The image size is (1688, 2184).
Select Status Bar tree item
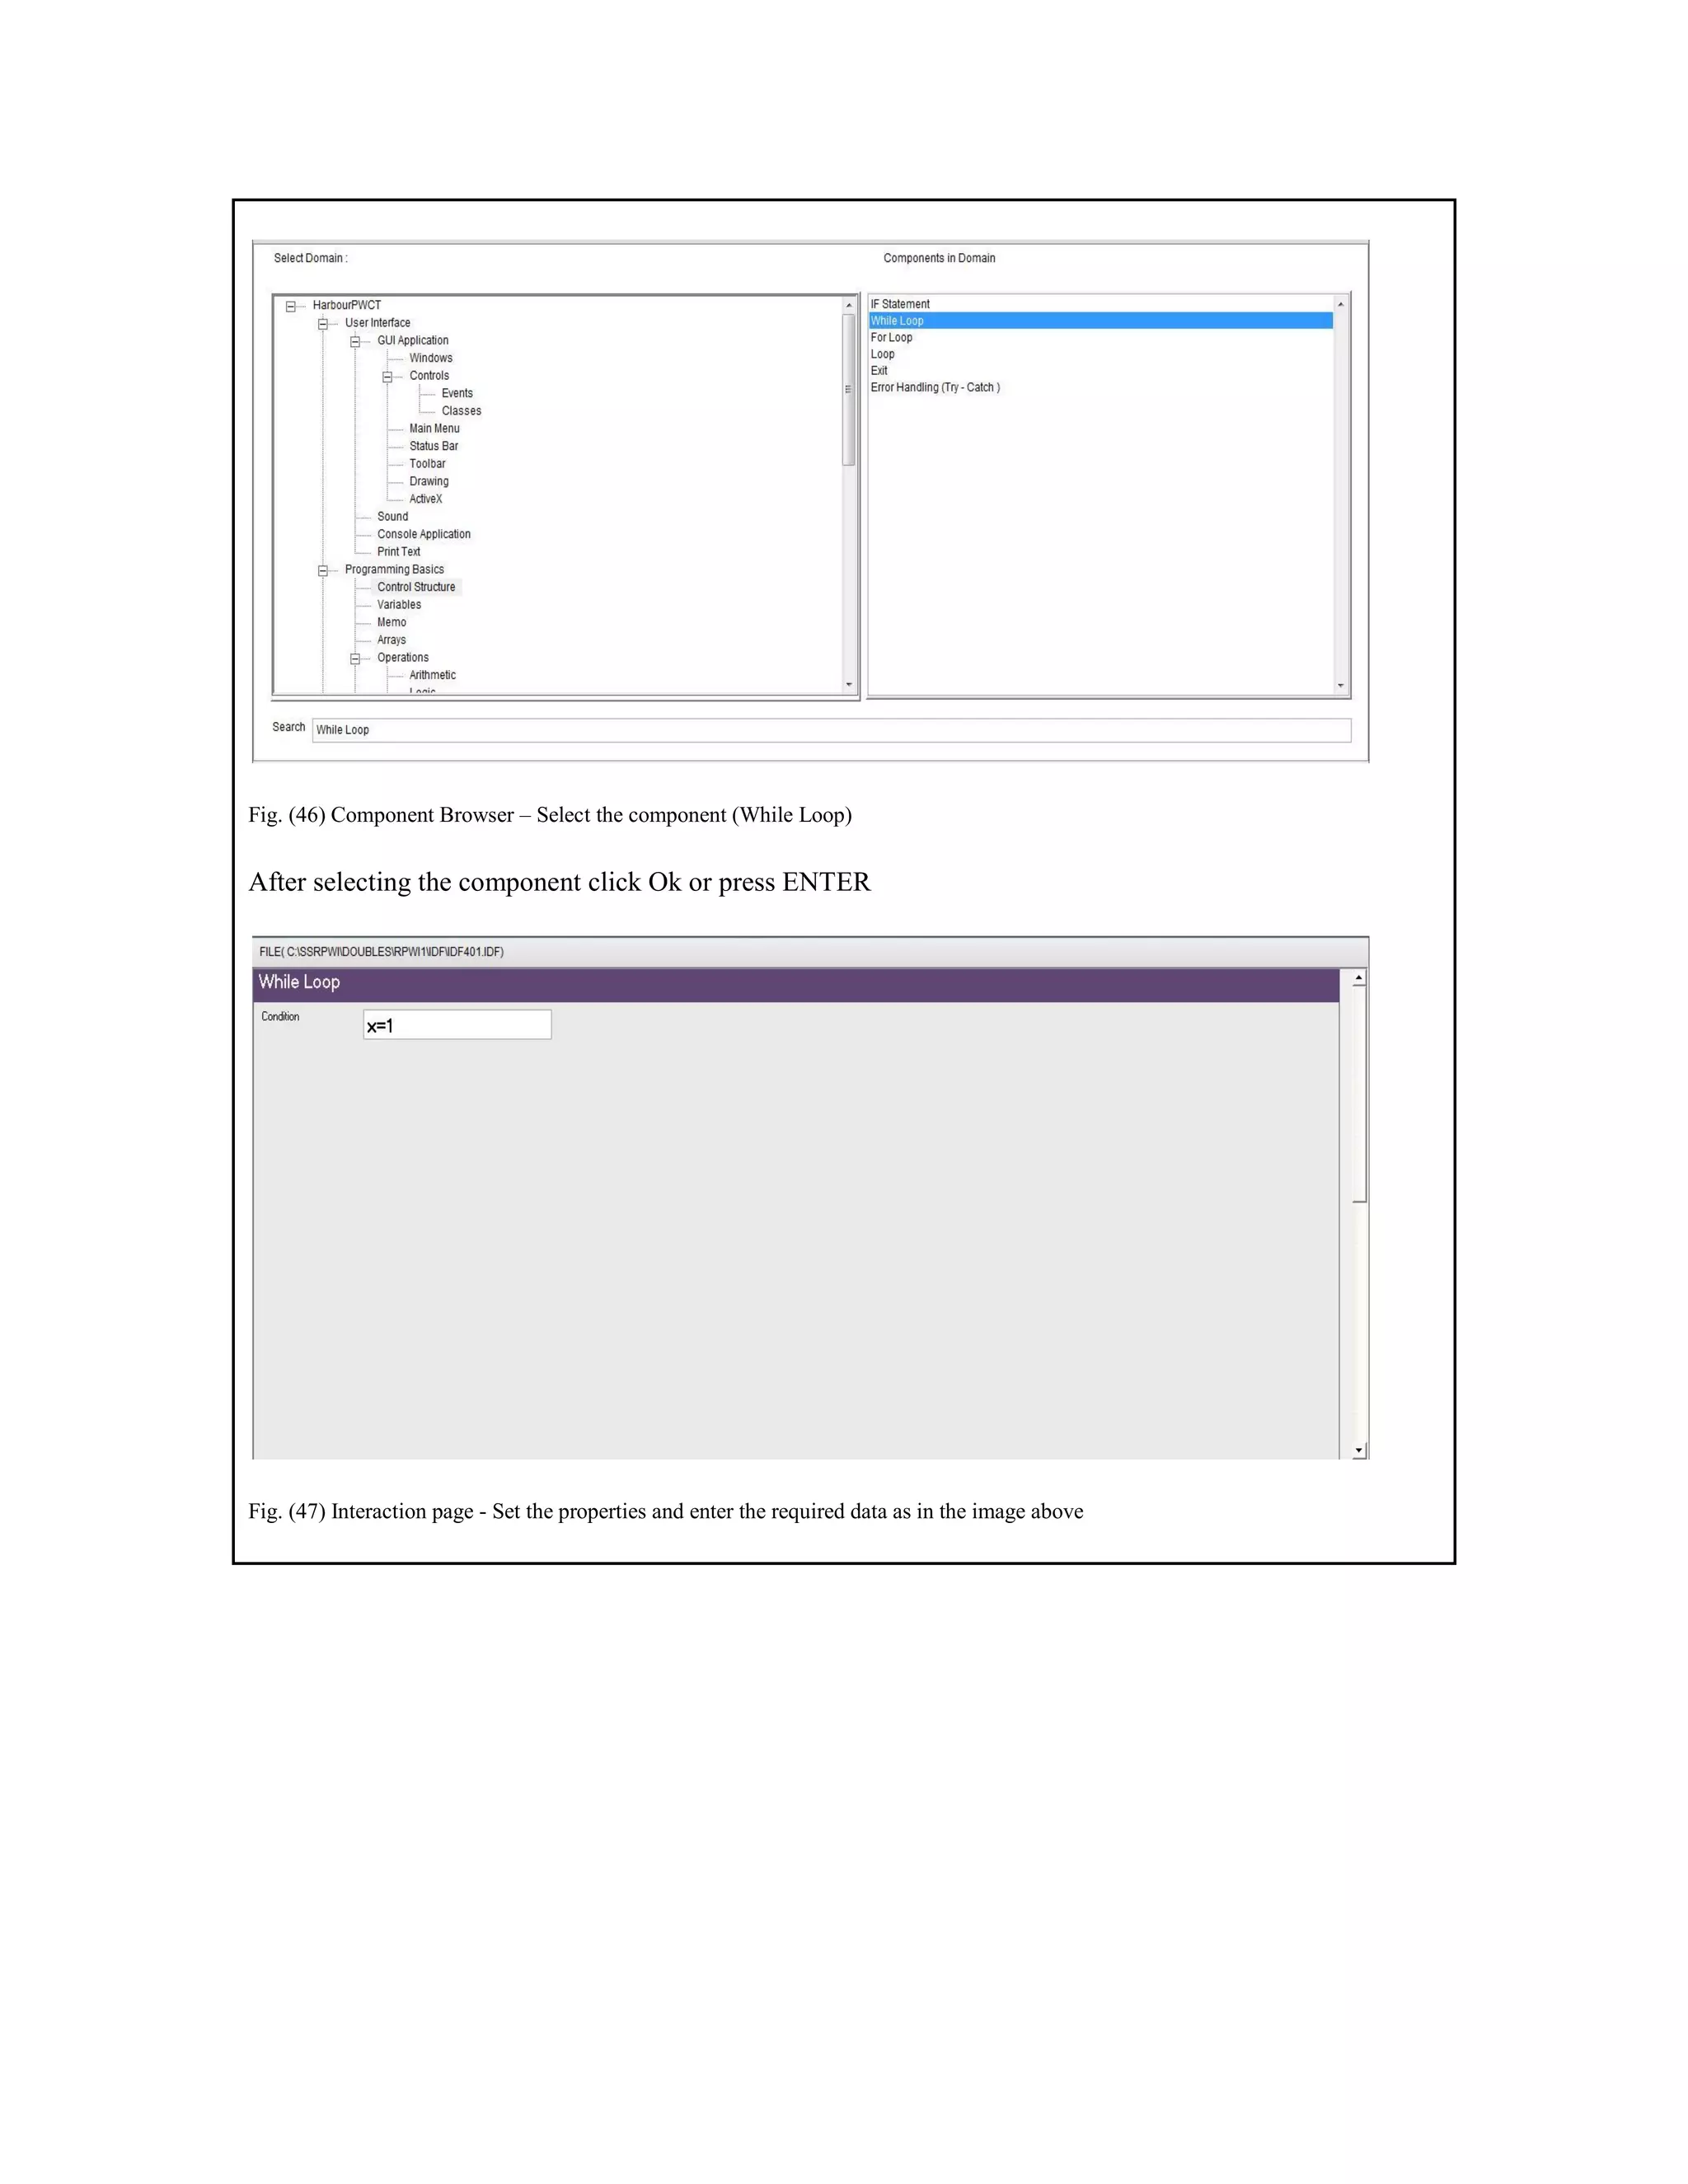tap(433, 446)
